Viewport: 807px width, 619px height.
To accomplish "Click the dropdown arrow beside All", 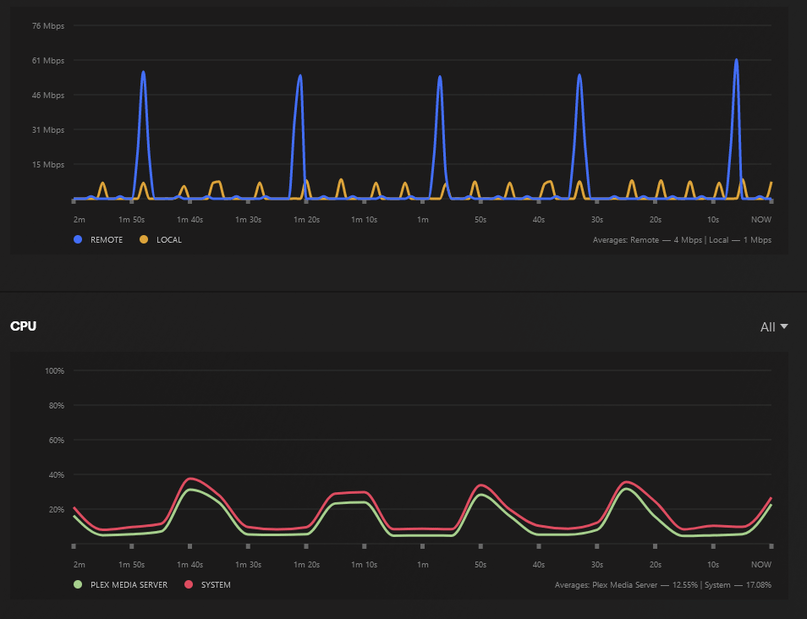I will coord(784,327).
